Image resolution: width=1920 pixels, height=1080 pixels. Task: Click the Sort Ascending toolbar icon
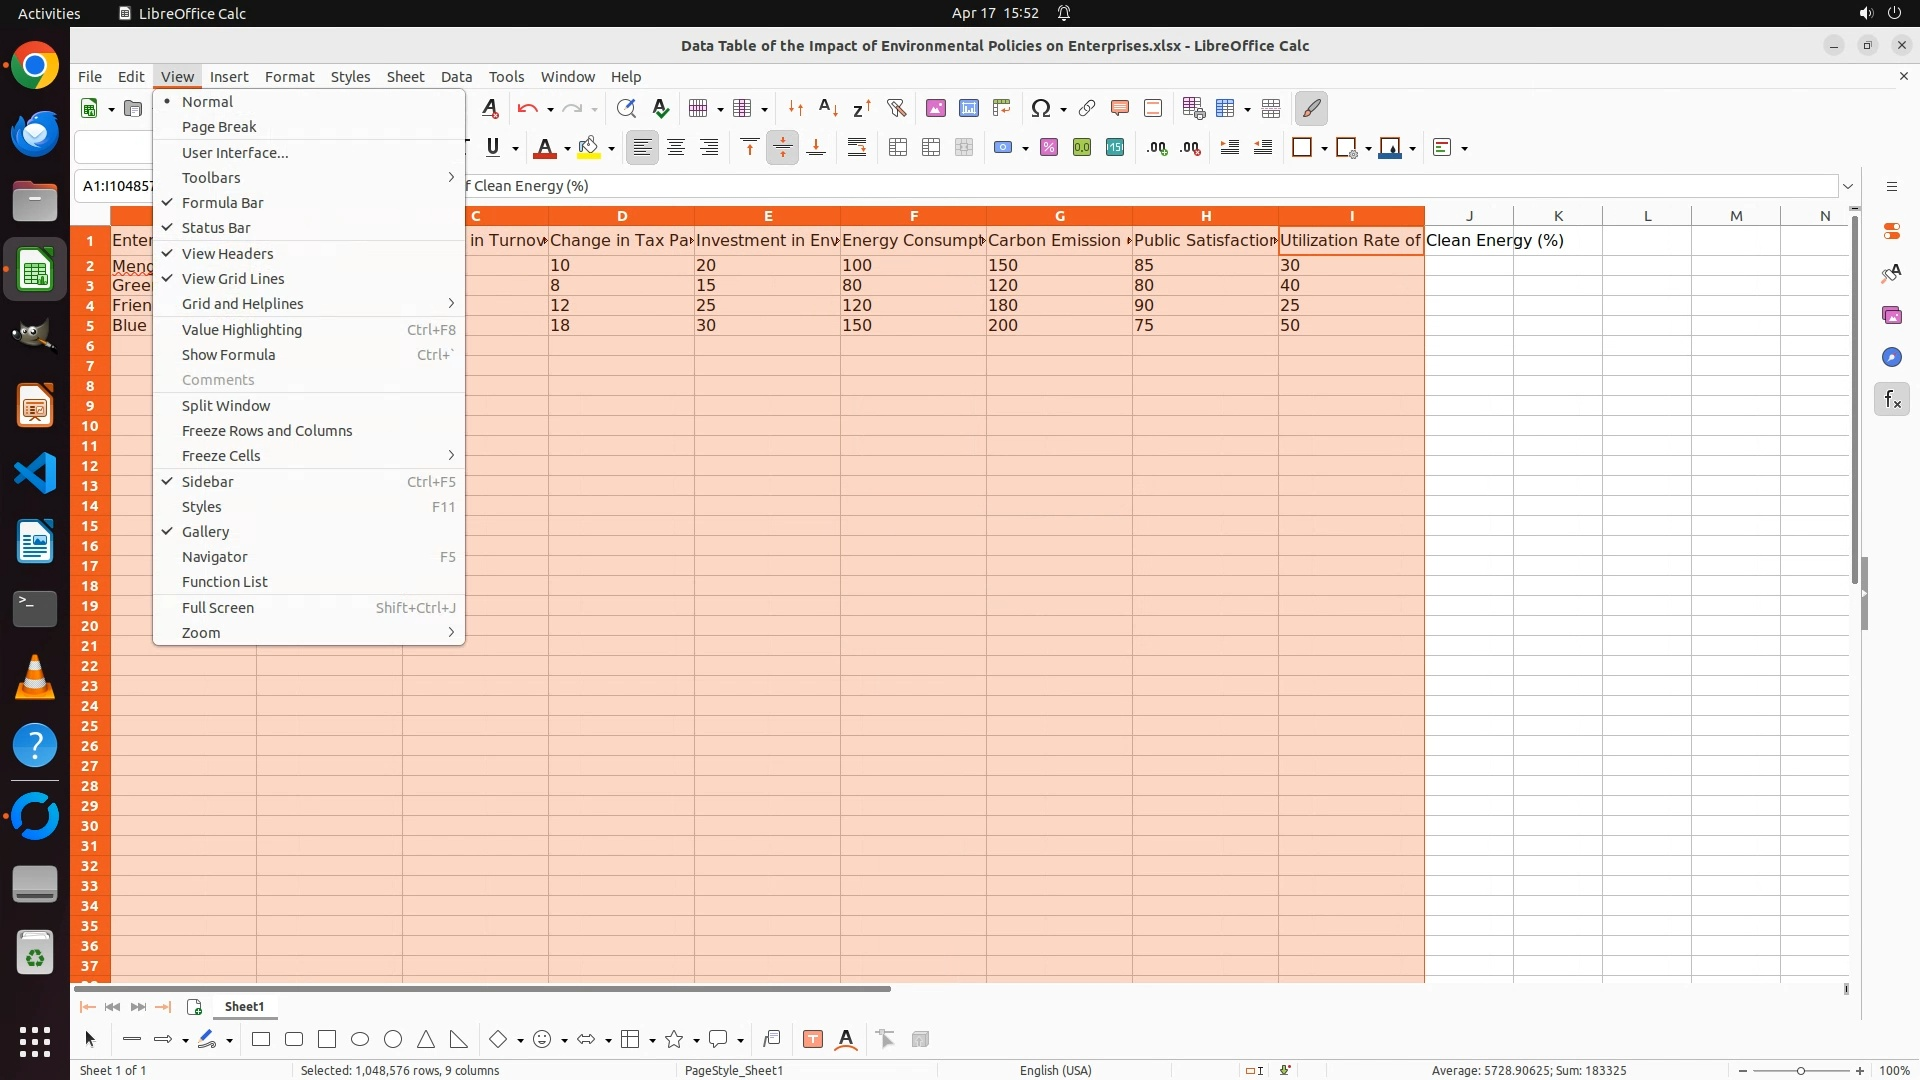coord(828,108)
